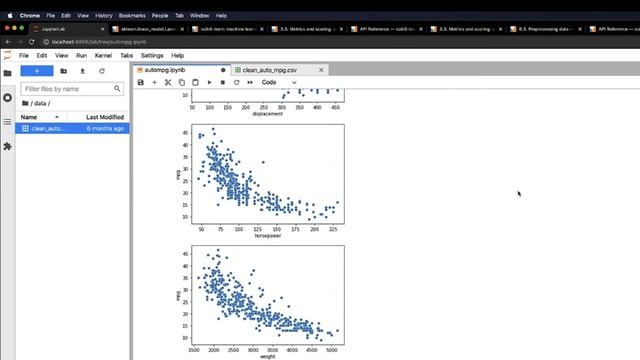Click the localhost address bar
Image resolution: width=640 pixels, height=360 pixels.
(x=99, y=42)
